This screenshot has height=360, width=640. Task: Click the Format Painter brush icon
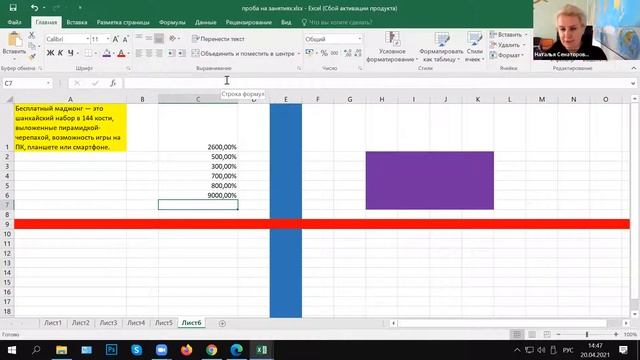[x=31, y=56]
